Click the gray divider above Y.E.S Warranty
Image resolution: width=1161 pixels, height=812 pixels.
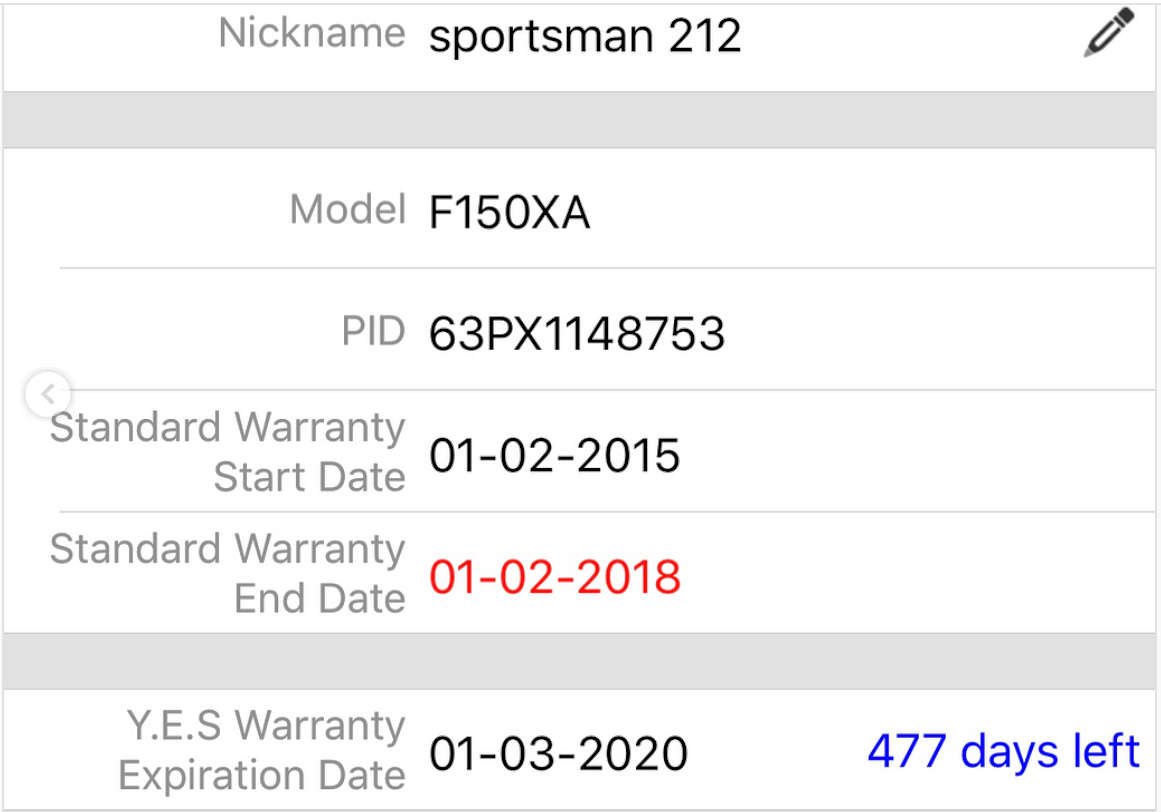coord(580,661)
